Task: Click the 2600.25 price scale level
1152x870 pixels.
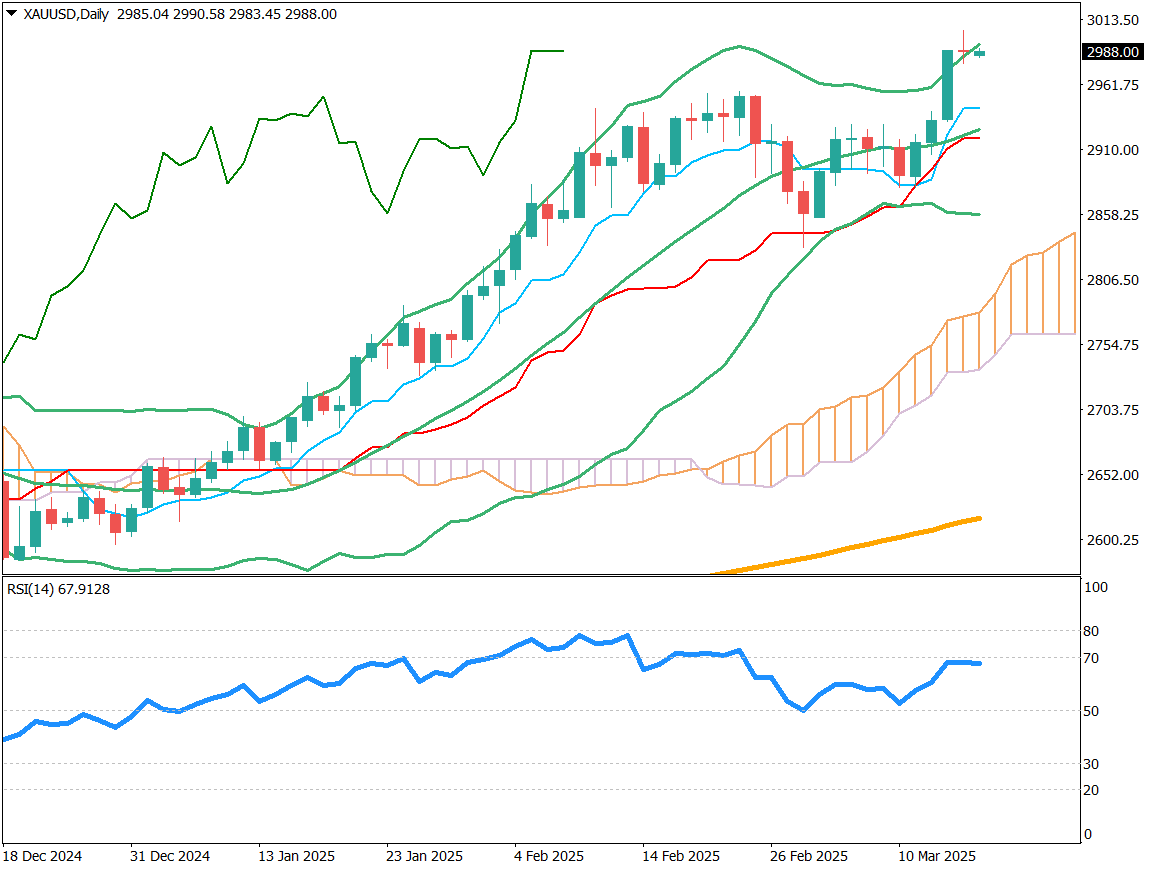Action: click(1115, 540)
